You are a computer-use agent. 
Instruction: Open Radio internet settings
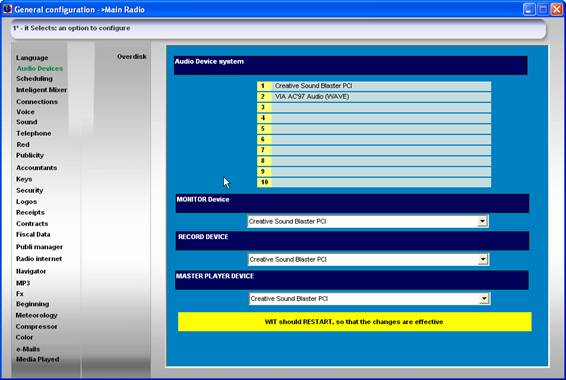pos(39,259)
